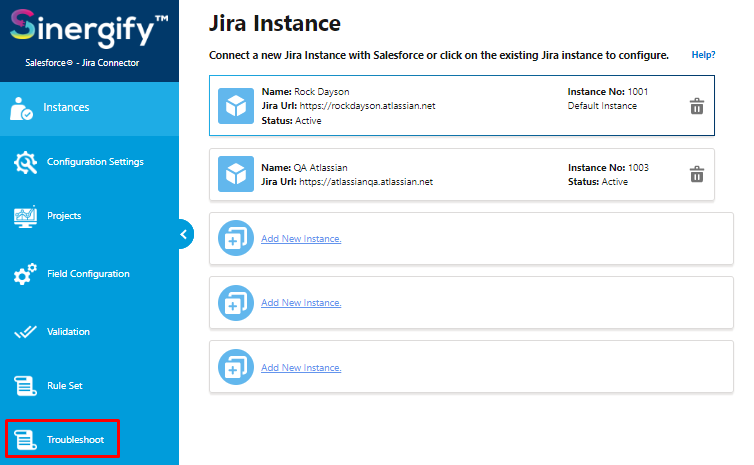
Task: Select the Rock Dayson name text
Action: point(322,92)
